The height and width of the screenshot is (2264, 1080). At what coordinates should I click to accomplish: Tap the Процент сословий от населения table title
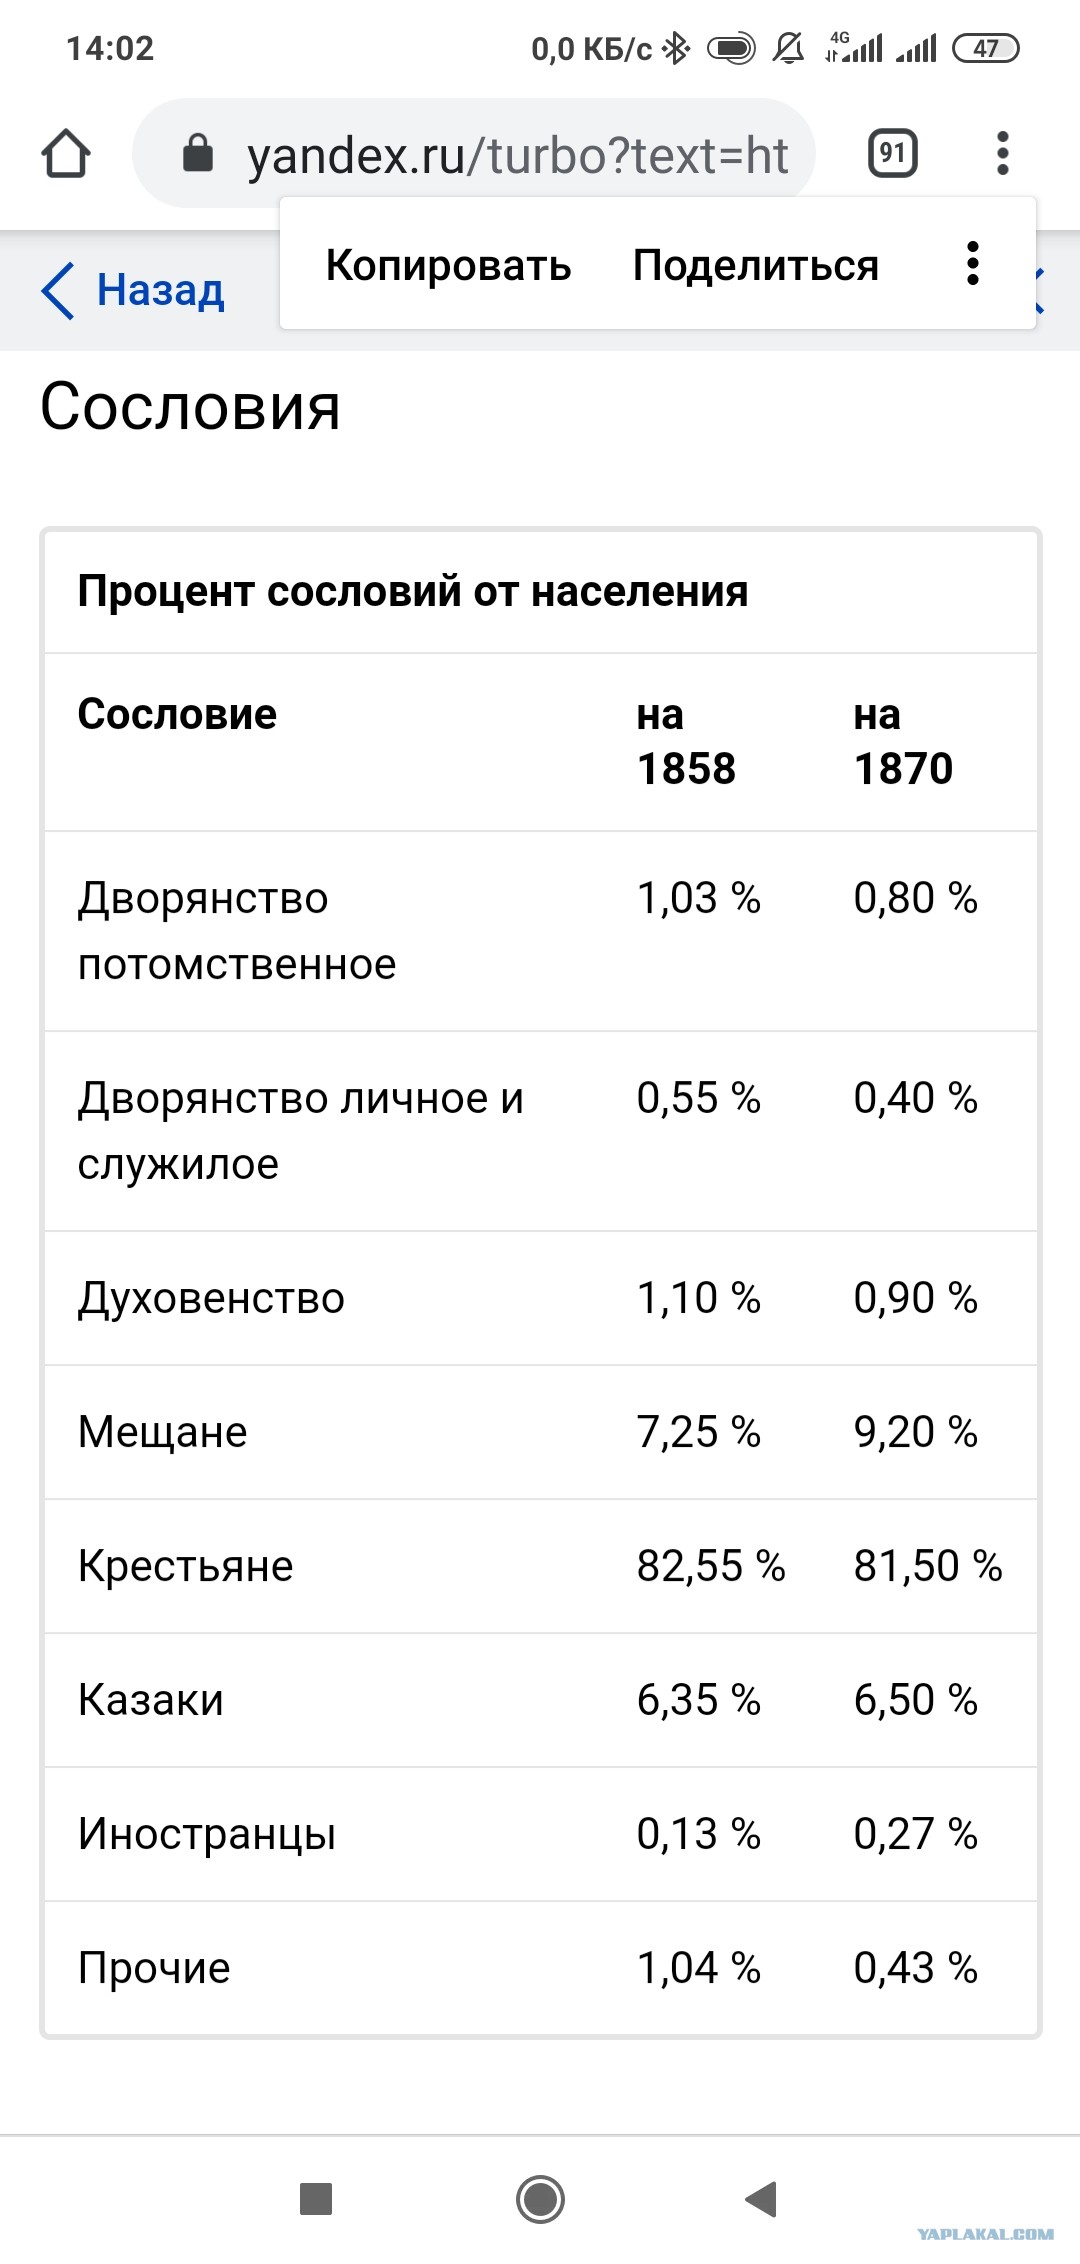click(413, 591)
